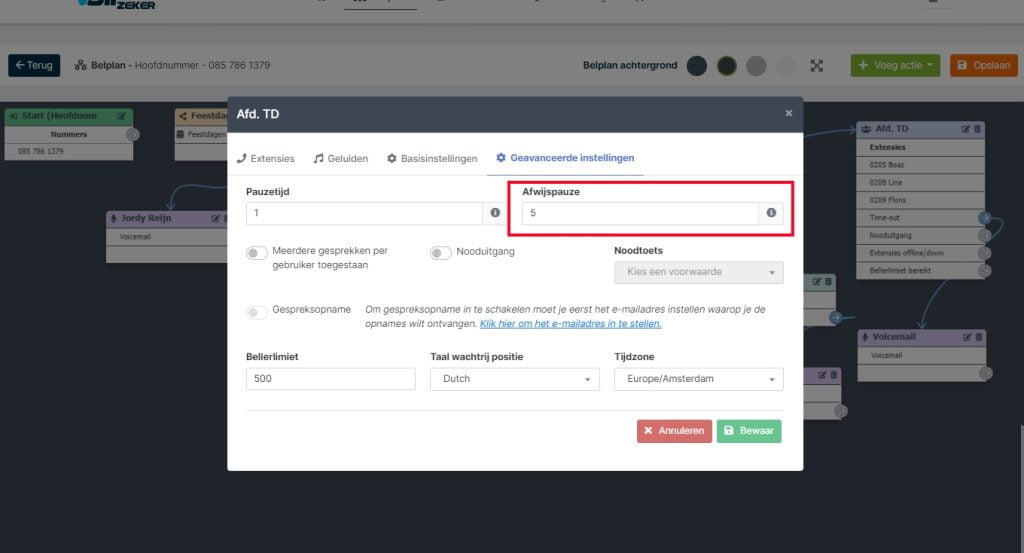Screen dimensions: 1024x553
Task: Open the e-mailadres instellen link
Action: (571, 324)
